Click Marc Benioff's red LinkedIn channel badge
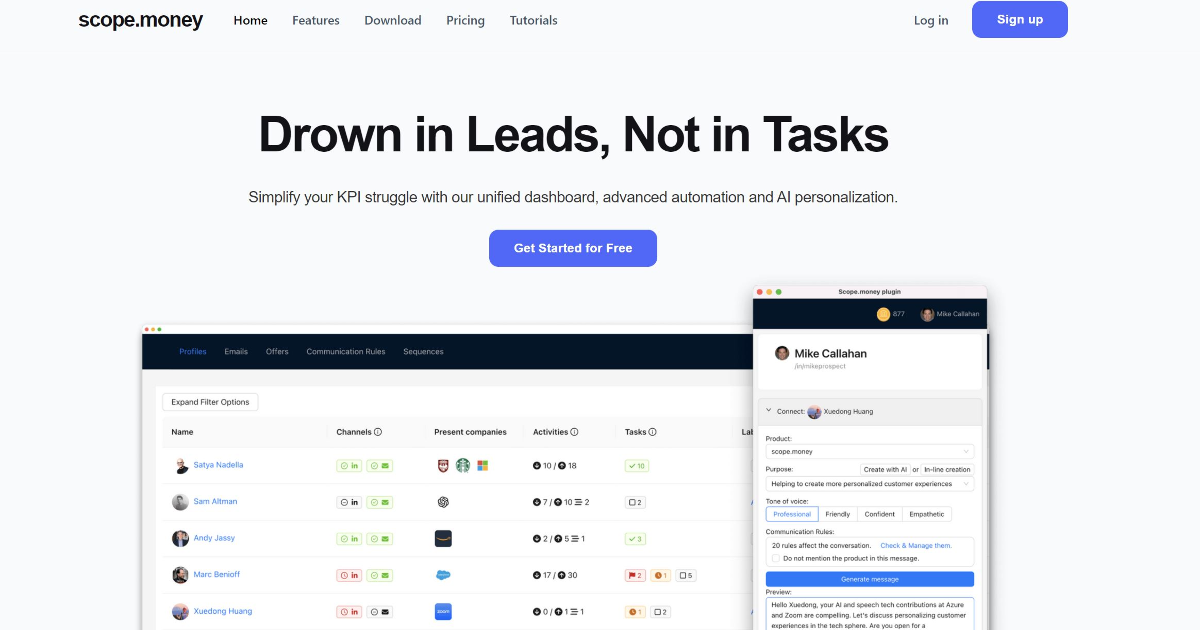The height and width of the screenshot is (630, 1200). 348,575
